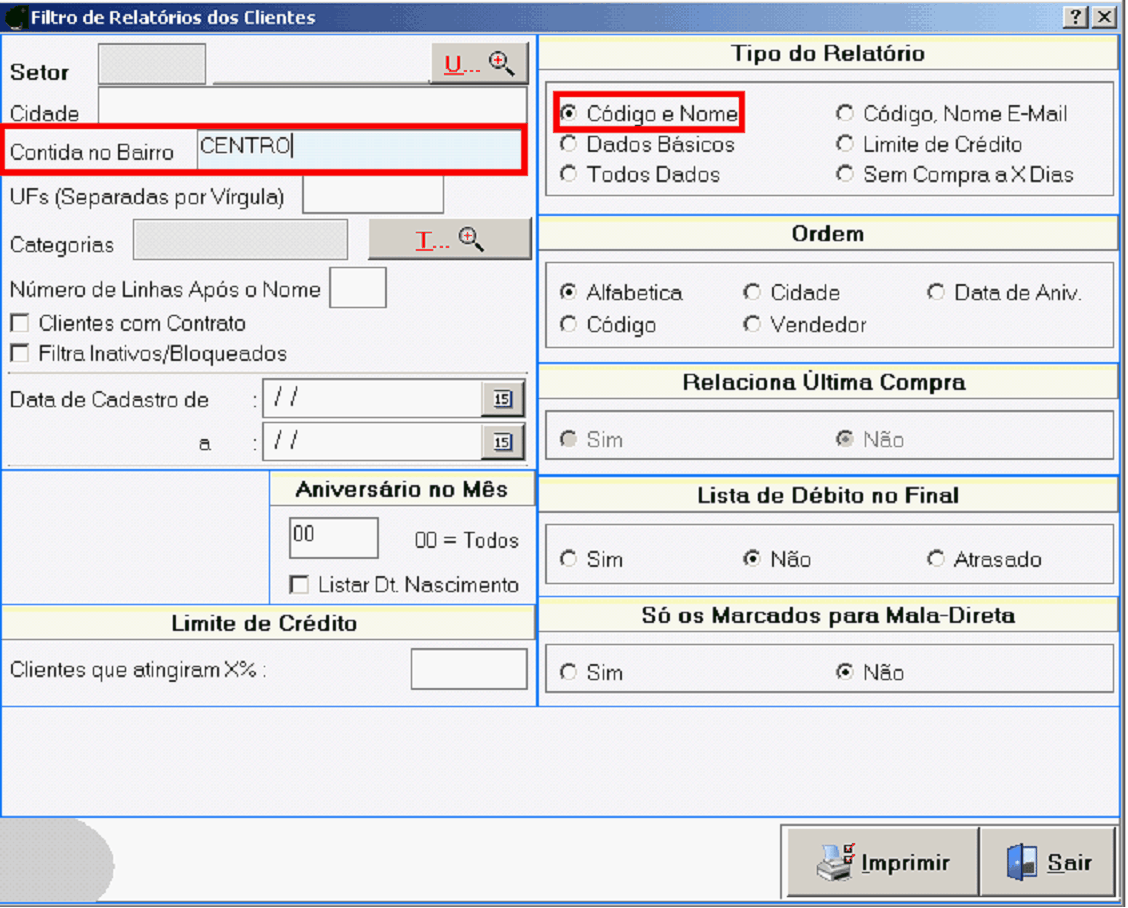Viewport: 1128px width, 908px height.
Task: Open calendar for the end date field
Action: click(502, 441)
